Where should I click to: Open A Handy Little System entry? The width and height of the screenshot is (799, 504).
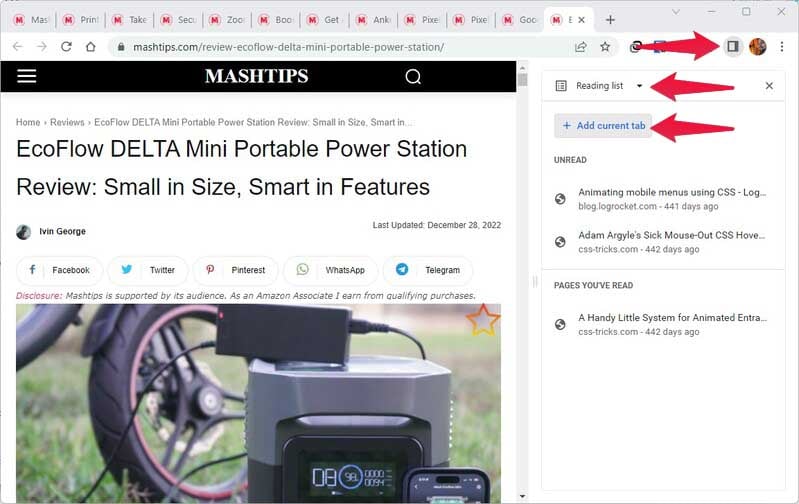[x=663, y=324]
